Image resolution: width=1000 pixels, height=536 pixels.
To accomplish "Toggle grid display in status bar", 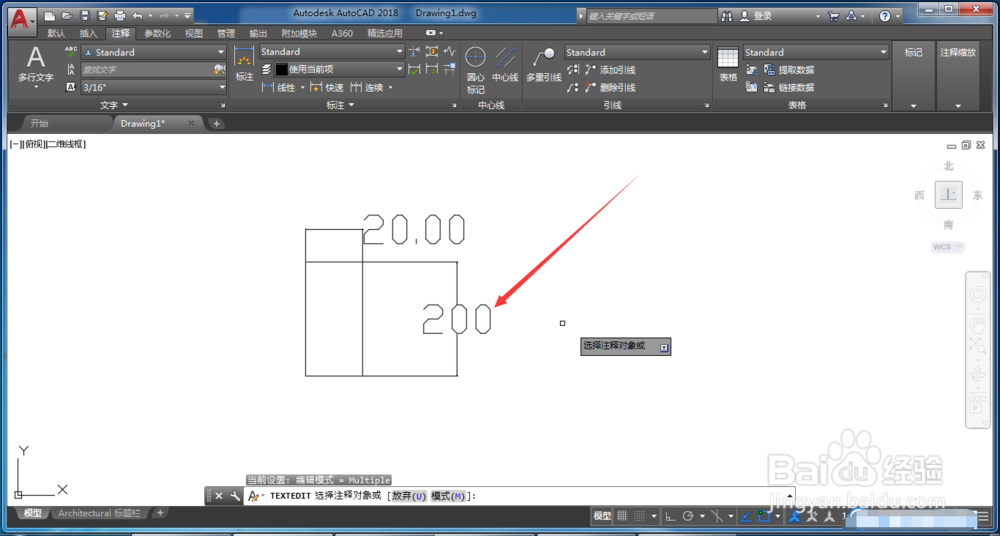I will coord(622,516).
